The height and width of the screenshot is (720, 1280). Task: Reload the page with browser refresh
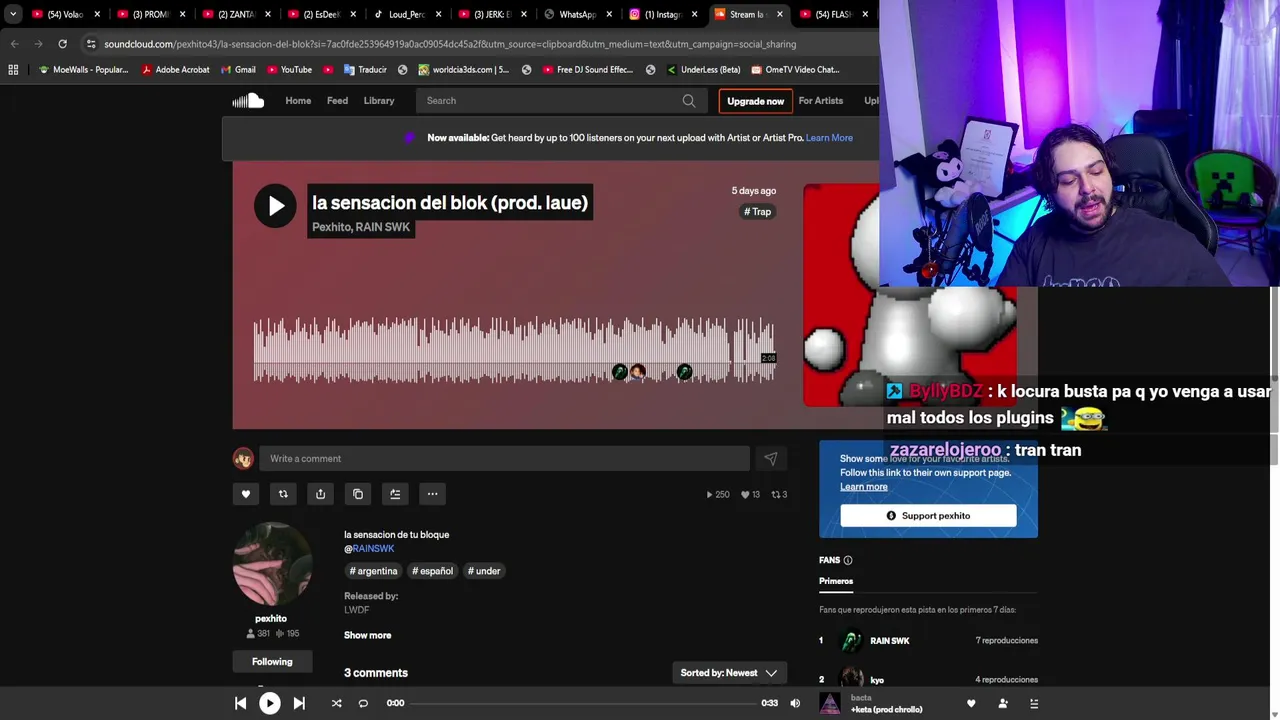[62, 44]
